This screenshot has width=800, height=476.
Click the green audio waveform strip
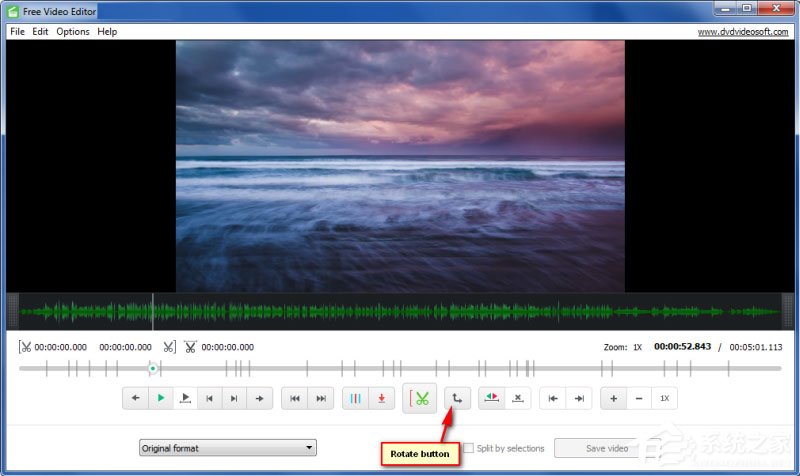coord(400,311)
